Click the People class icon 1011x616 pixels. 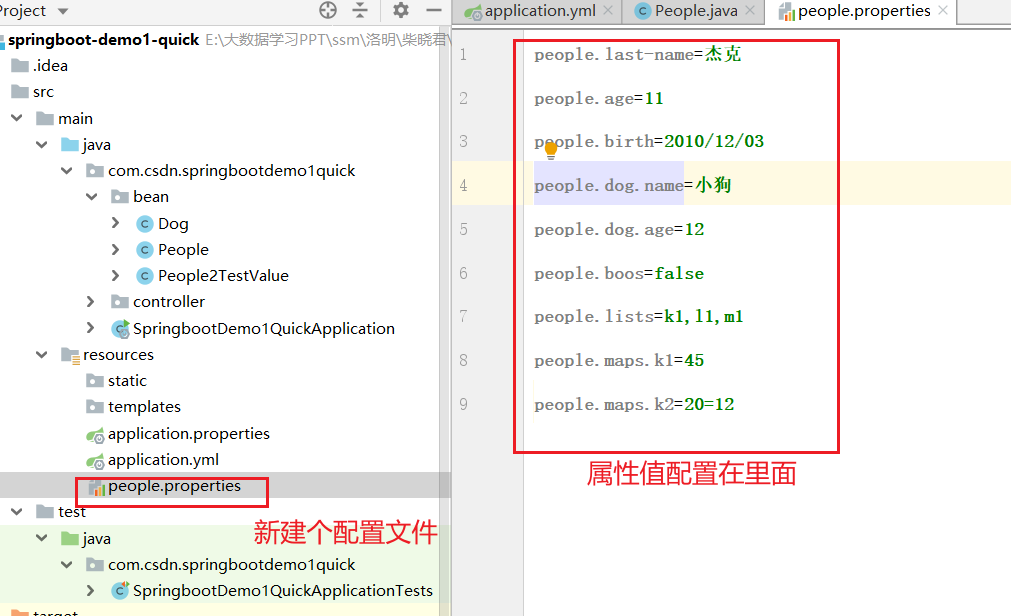pos(144,250)
